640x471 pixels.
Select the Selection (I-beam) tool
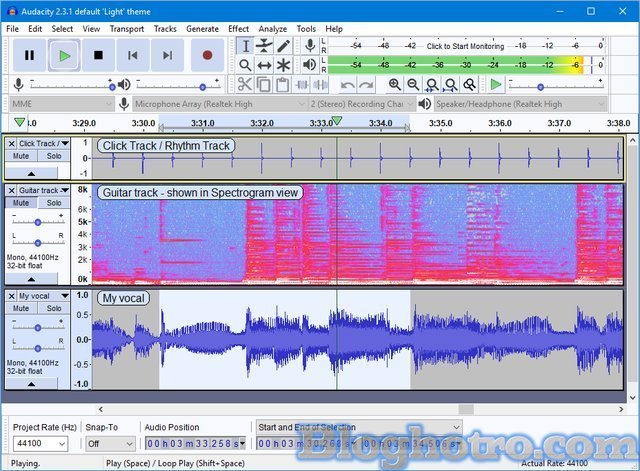(245, 46)
